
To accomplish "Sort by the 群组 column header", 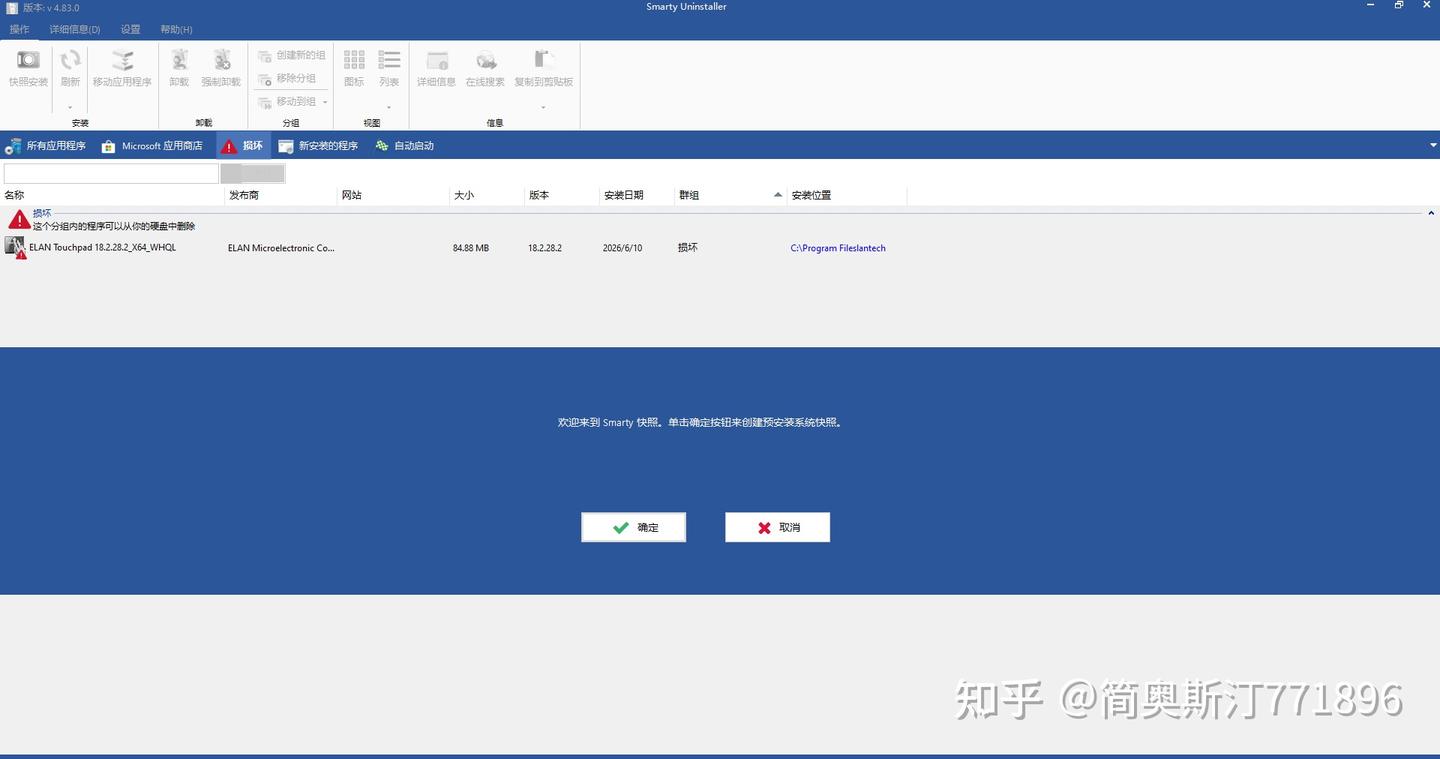I will (731, 195).
